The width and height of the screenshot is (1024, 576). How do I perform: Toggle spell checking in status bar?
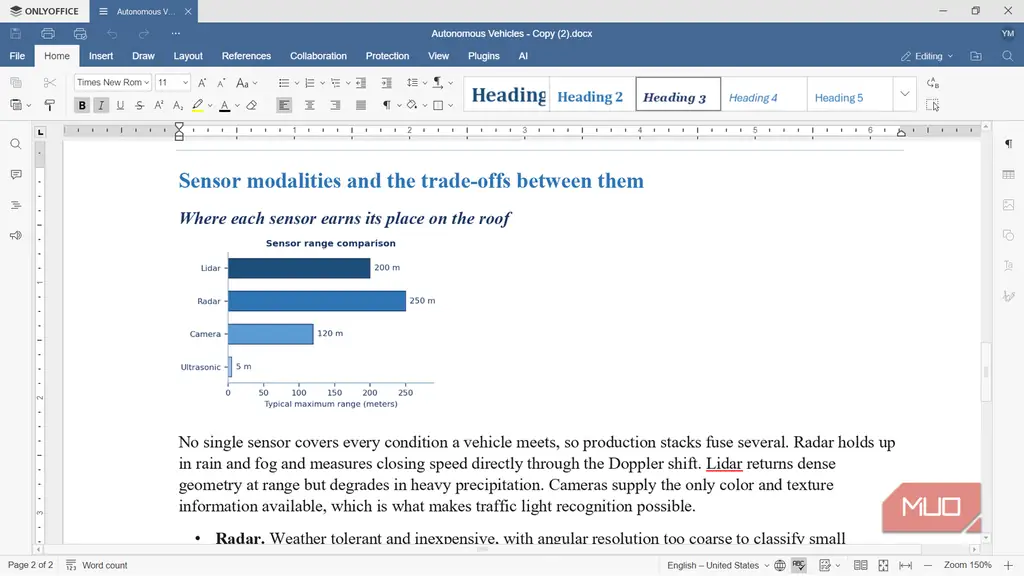pos(799,565)
